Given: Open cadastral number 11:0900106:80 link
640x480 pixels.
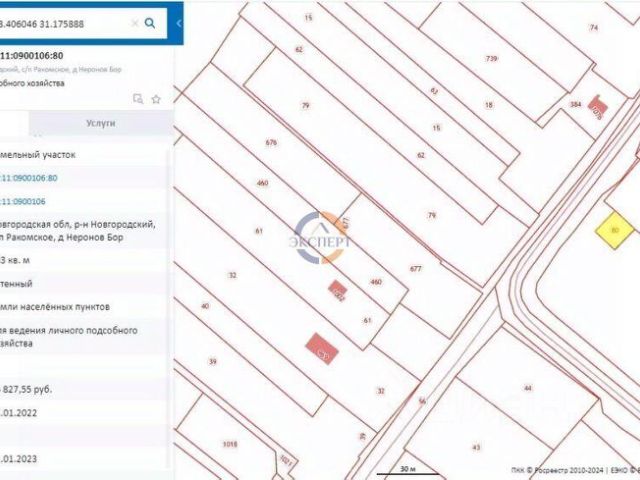Looking at the screenshot, I should tap(29, 178).
